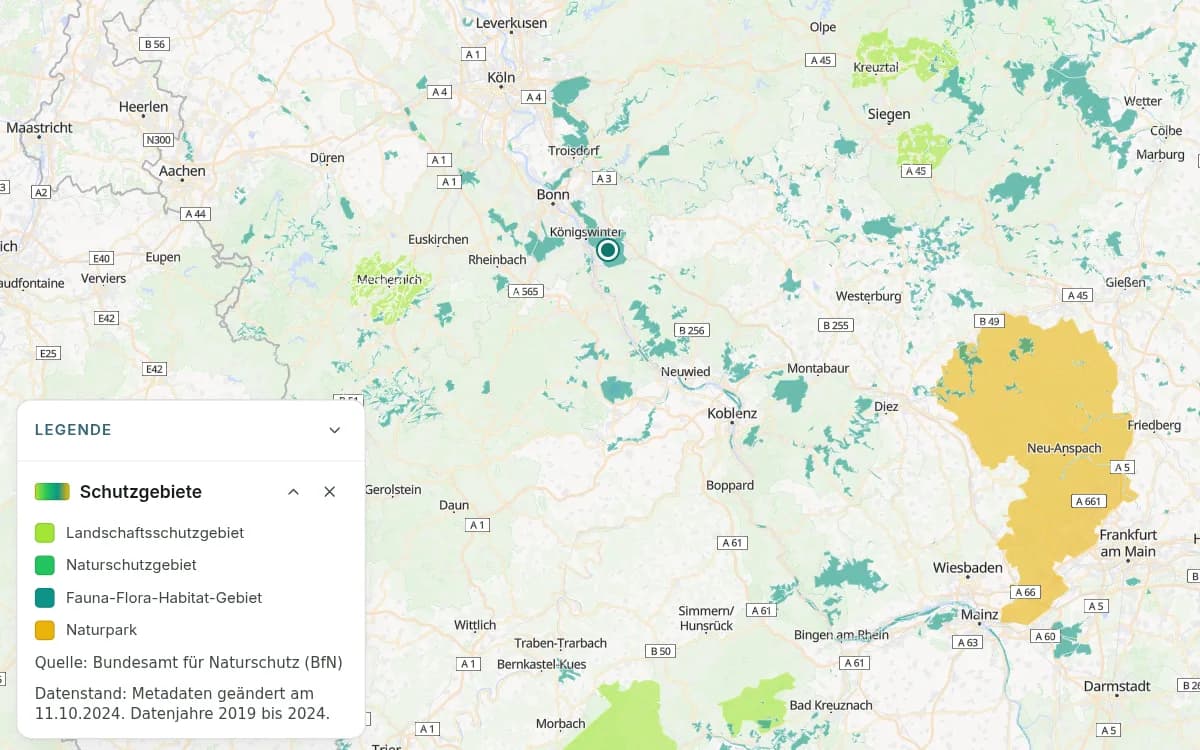Click the A 661 road shield
Image resolution: width=1200 pixels, height=750 pixels.
pyautogui.click(x=1088, y=501)
